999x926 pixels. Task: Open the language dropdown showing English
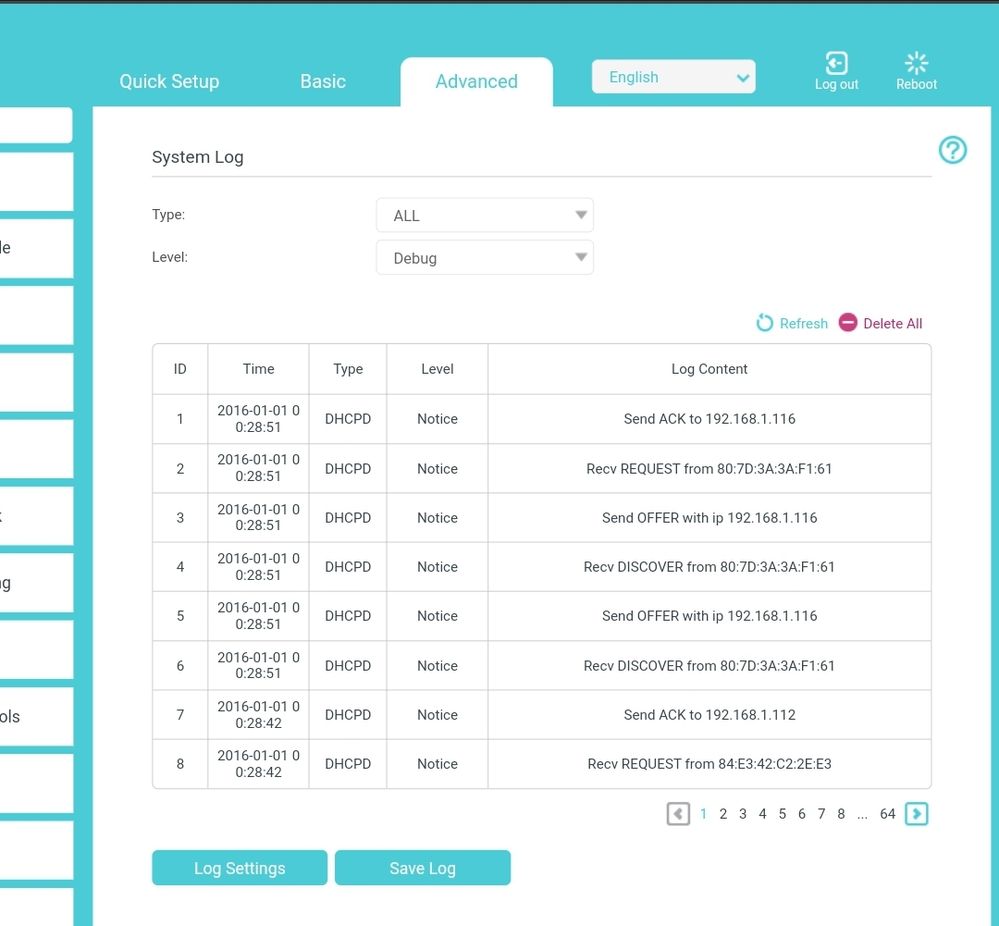point(673,77)
